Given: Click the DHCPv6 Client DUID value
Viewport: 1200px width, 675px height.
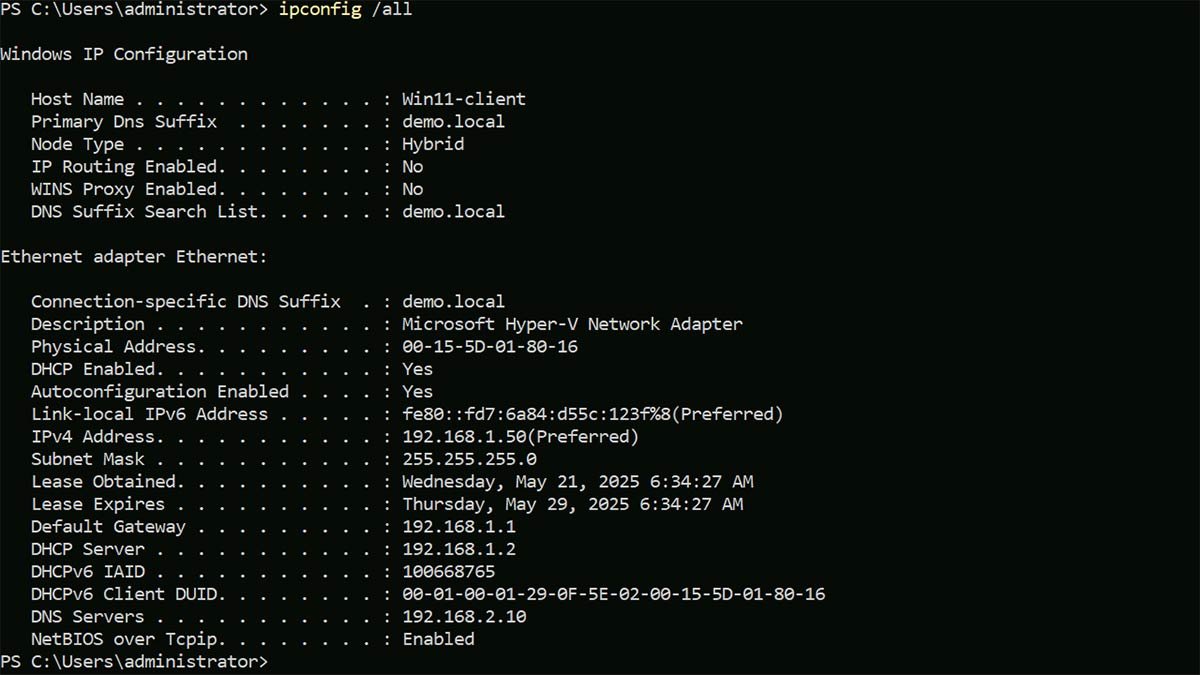Looking at the screenshot, I should (613, 595).
